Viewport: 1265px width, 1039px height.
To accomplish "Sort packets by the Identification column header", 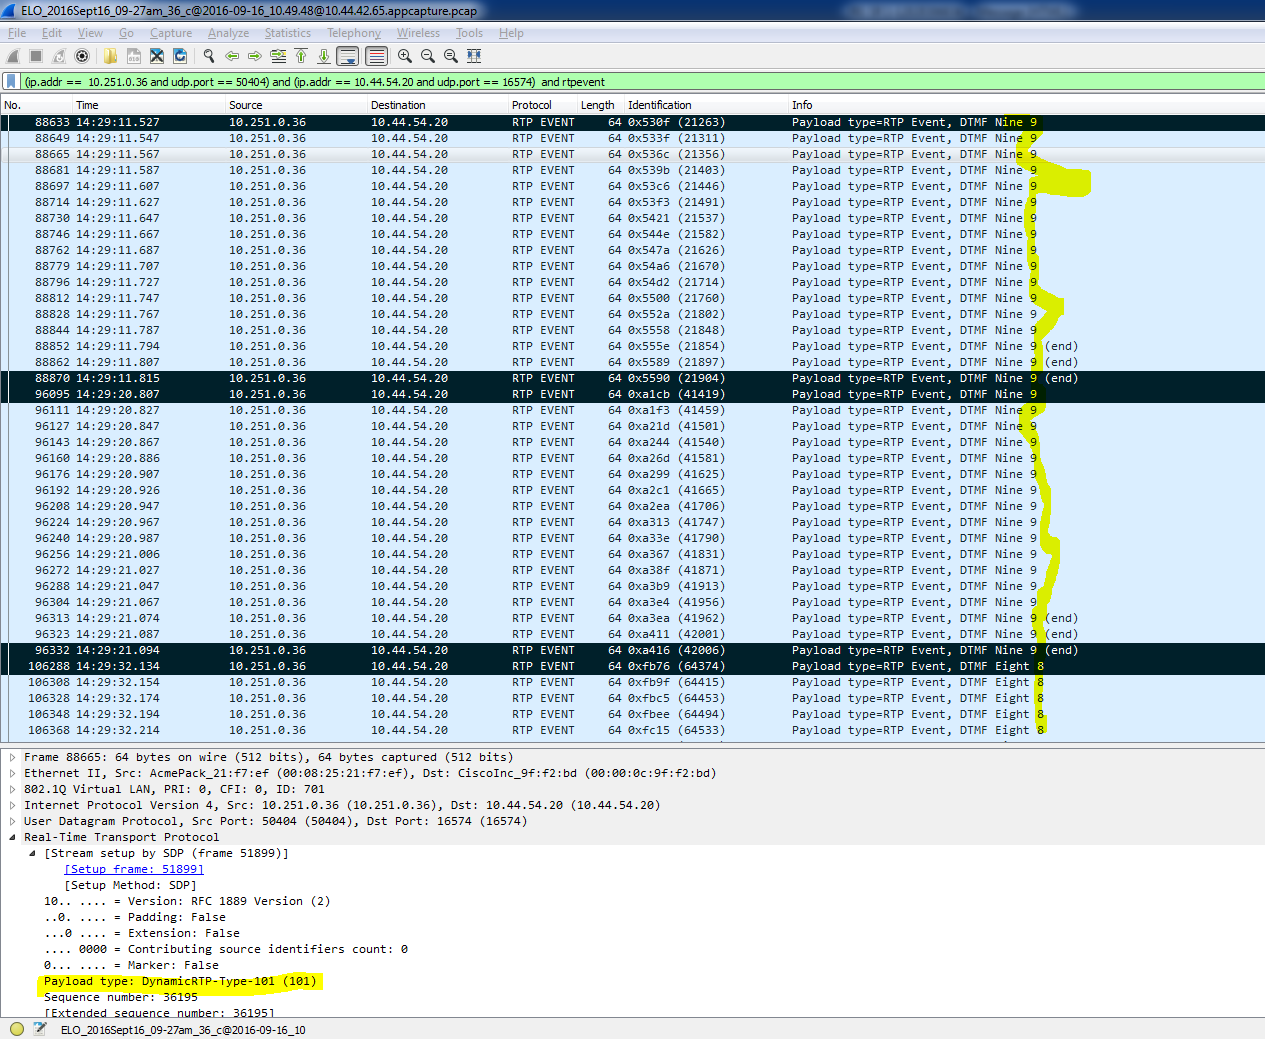I will tap(707, 105).
